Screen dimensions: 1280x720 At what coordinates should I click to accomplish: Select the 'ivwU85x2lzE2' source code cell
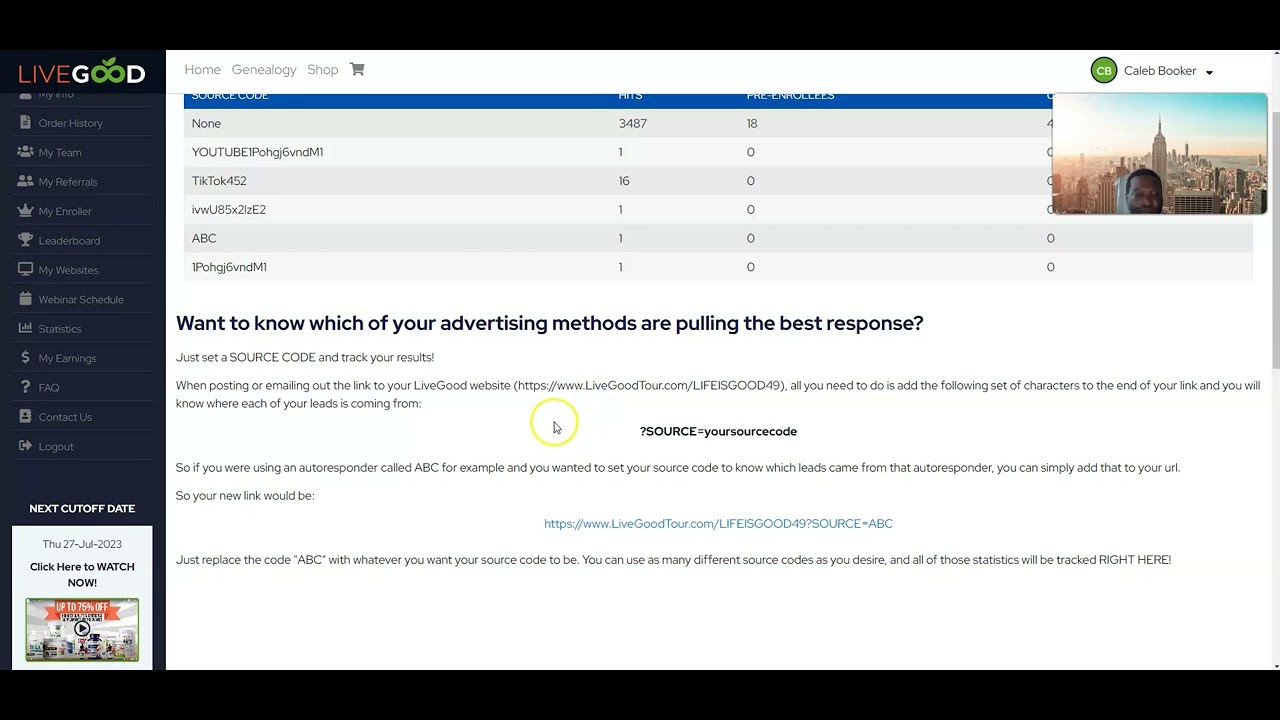(x=229, y=210)
